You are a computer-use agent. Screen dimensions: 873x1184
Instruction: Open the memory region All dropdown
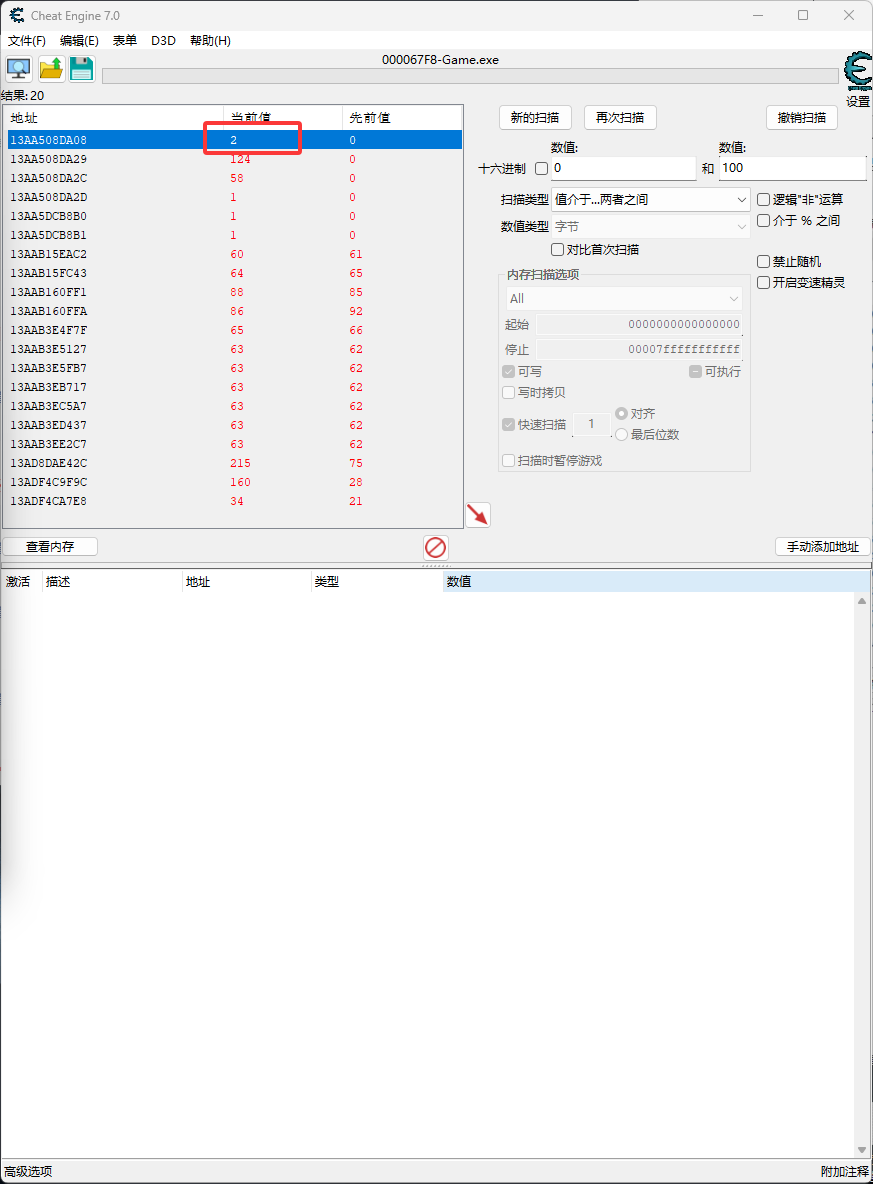click(624, 298)
